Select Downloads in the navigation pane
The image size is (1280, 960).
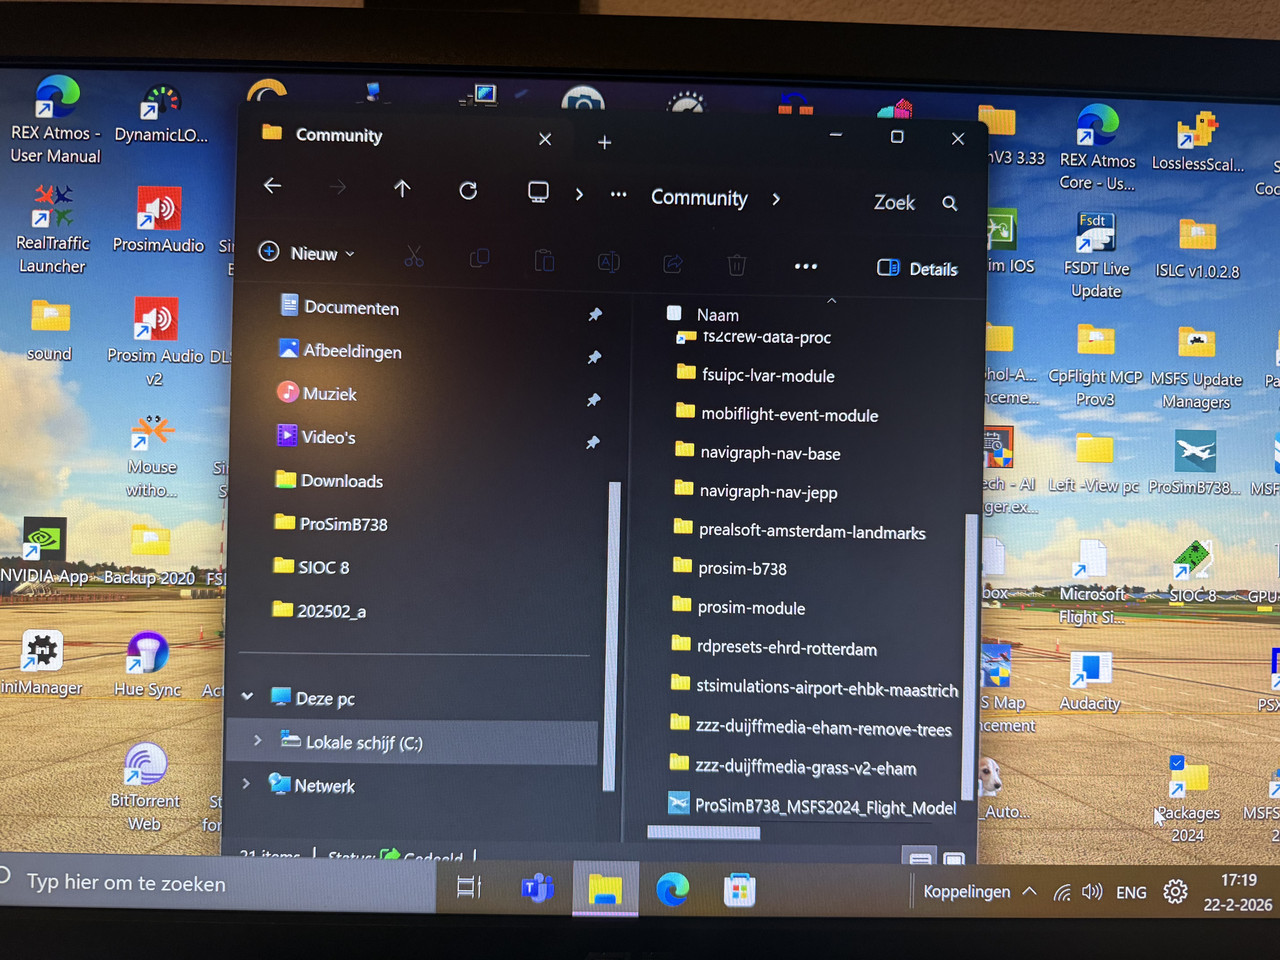(x=342, y=481)
